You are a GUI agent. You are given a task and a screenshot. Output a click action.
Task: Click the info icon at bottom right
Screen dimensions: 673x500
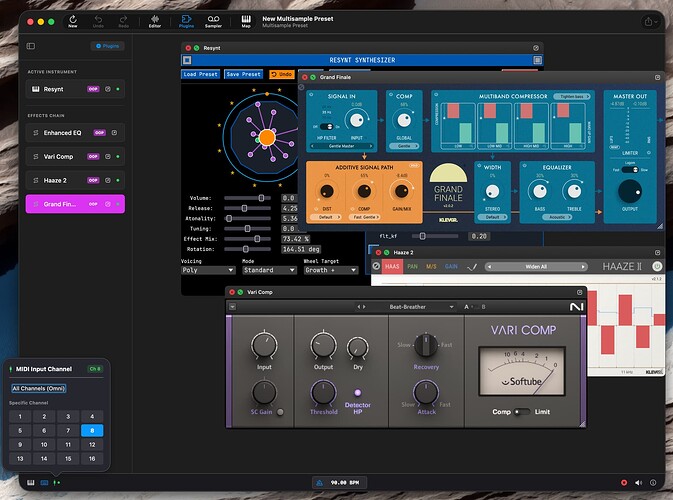pyautogui.click(x=653, y=482)
